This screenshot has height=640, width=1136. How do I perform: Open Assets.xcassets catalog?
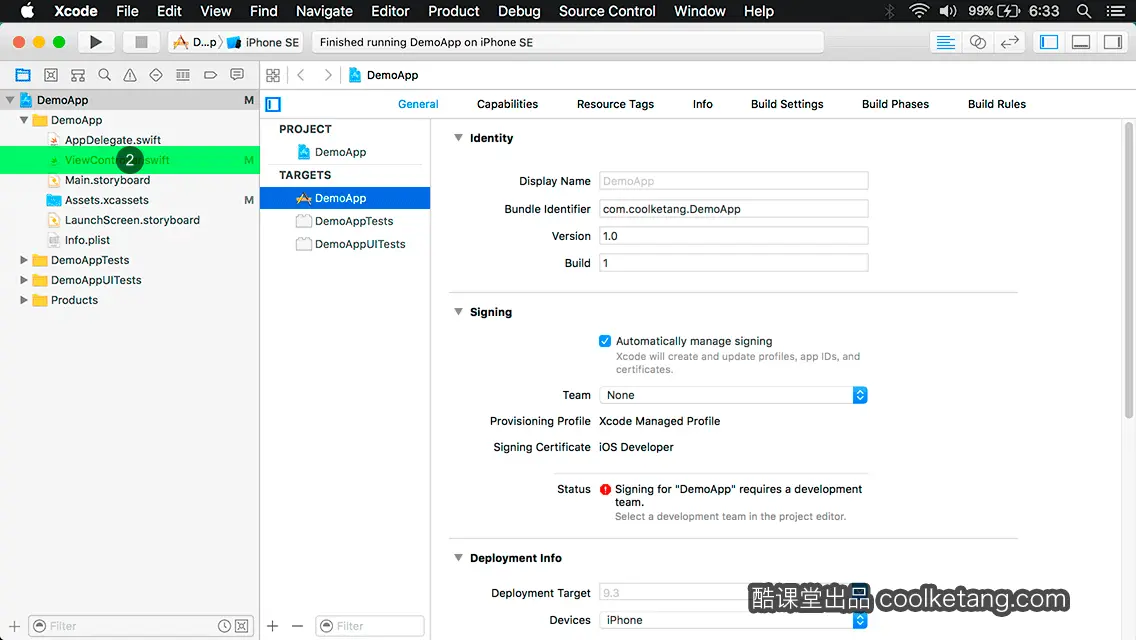click(106, 200)
